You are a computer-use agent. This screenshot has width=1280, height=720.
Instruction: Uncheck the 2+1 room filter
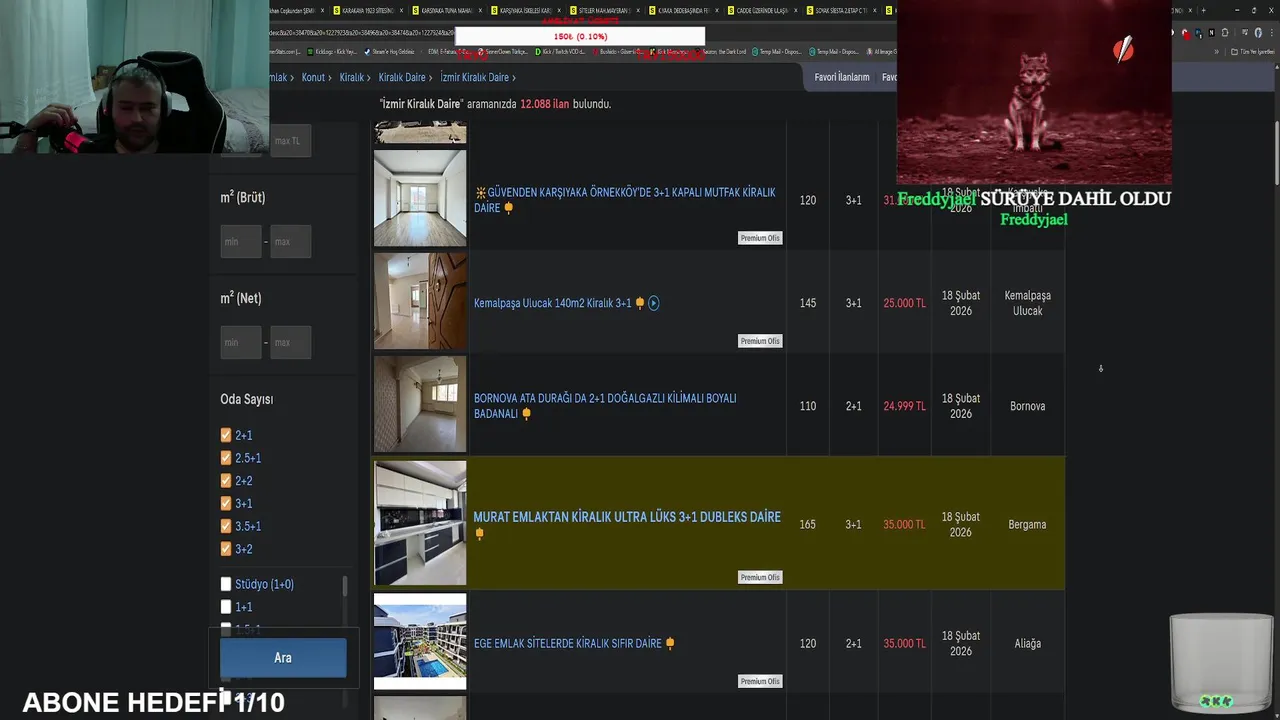pos(226,435)
